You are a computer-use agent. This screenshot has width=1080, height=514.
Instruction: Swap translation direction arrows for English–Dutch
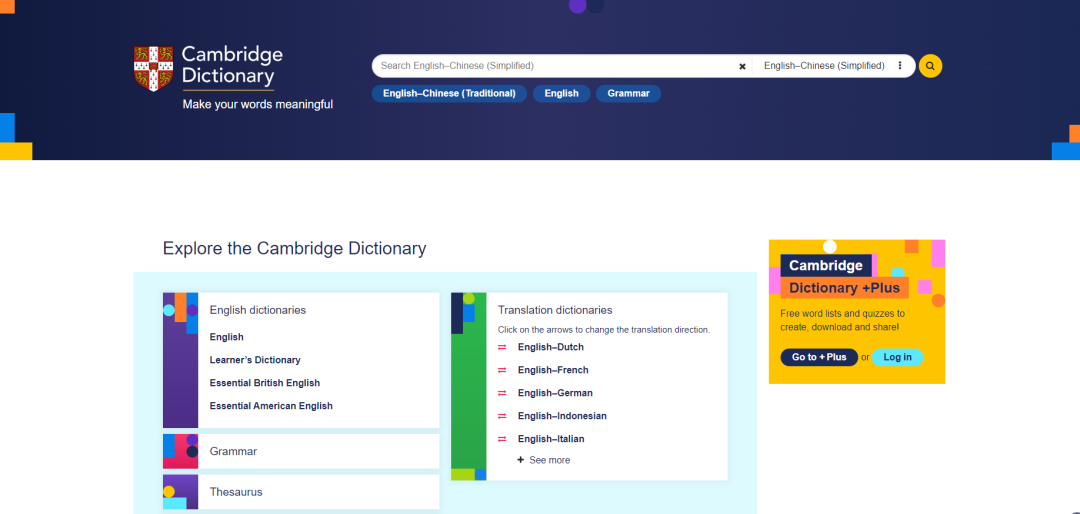pos(502,347)
